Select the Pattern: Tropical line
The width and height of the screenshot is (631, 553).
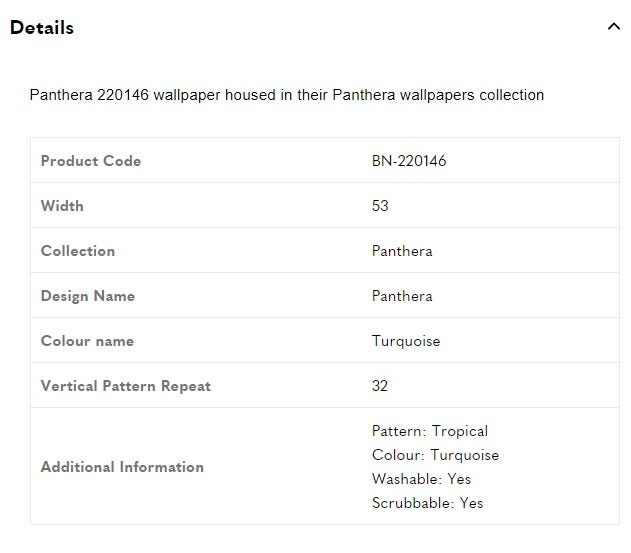tap(430, 431)
